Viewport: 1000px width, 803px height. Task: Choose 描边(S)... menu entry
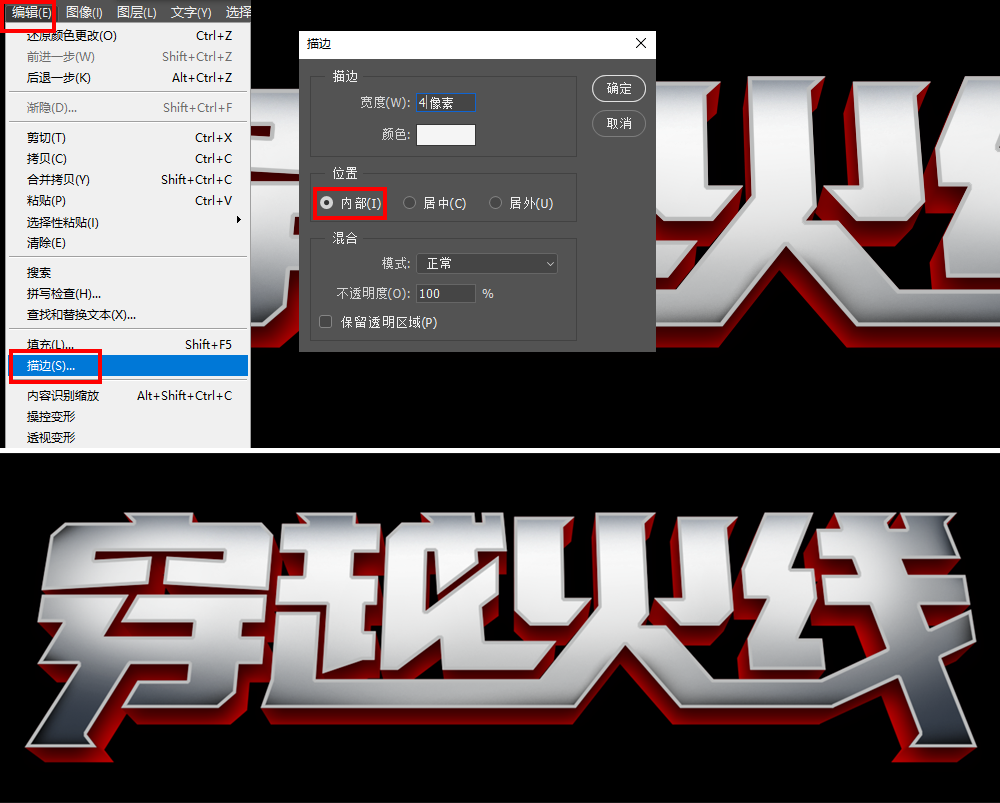pyautogui.click(x=128, y=365)
